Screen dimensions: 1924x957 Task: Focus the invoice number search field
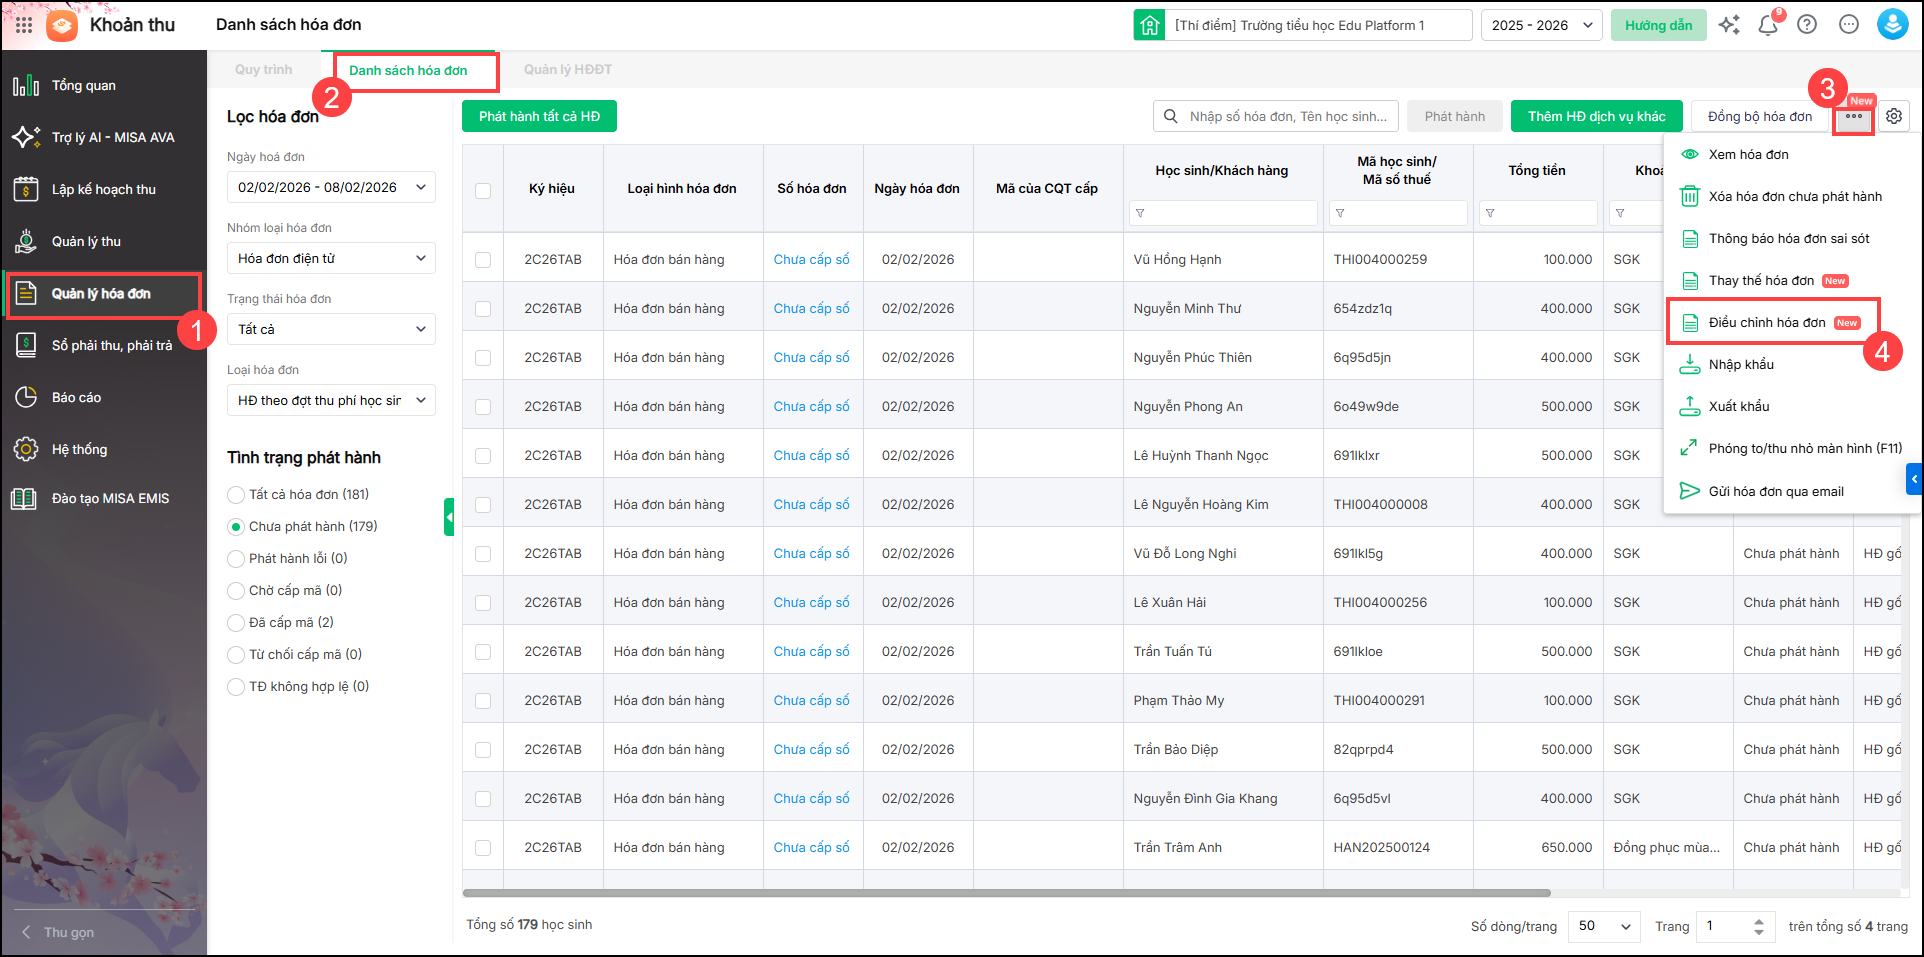[x=1287, y=117]
